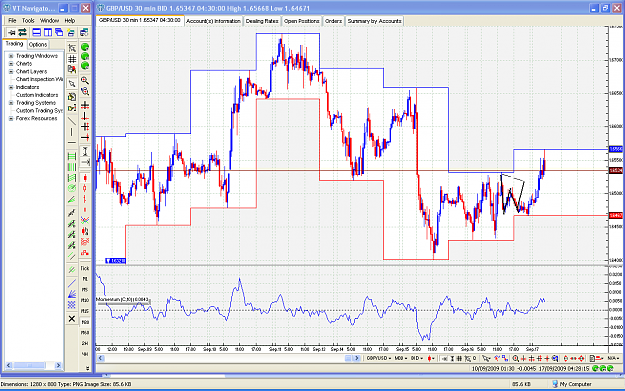The image size is (625, 391).
Task: Click the black X delete tool
Action: click(72, 318)
